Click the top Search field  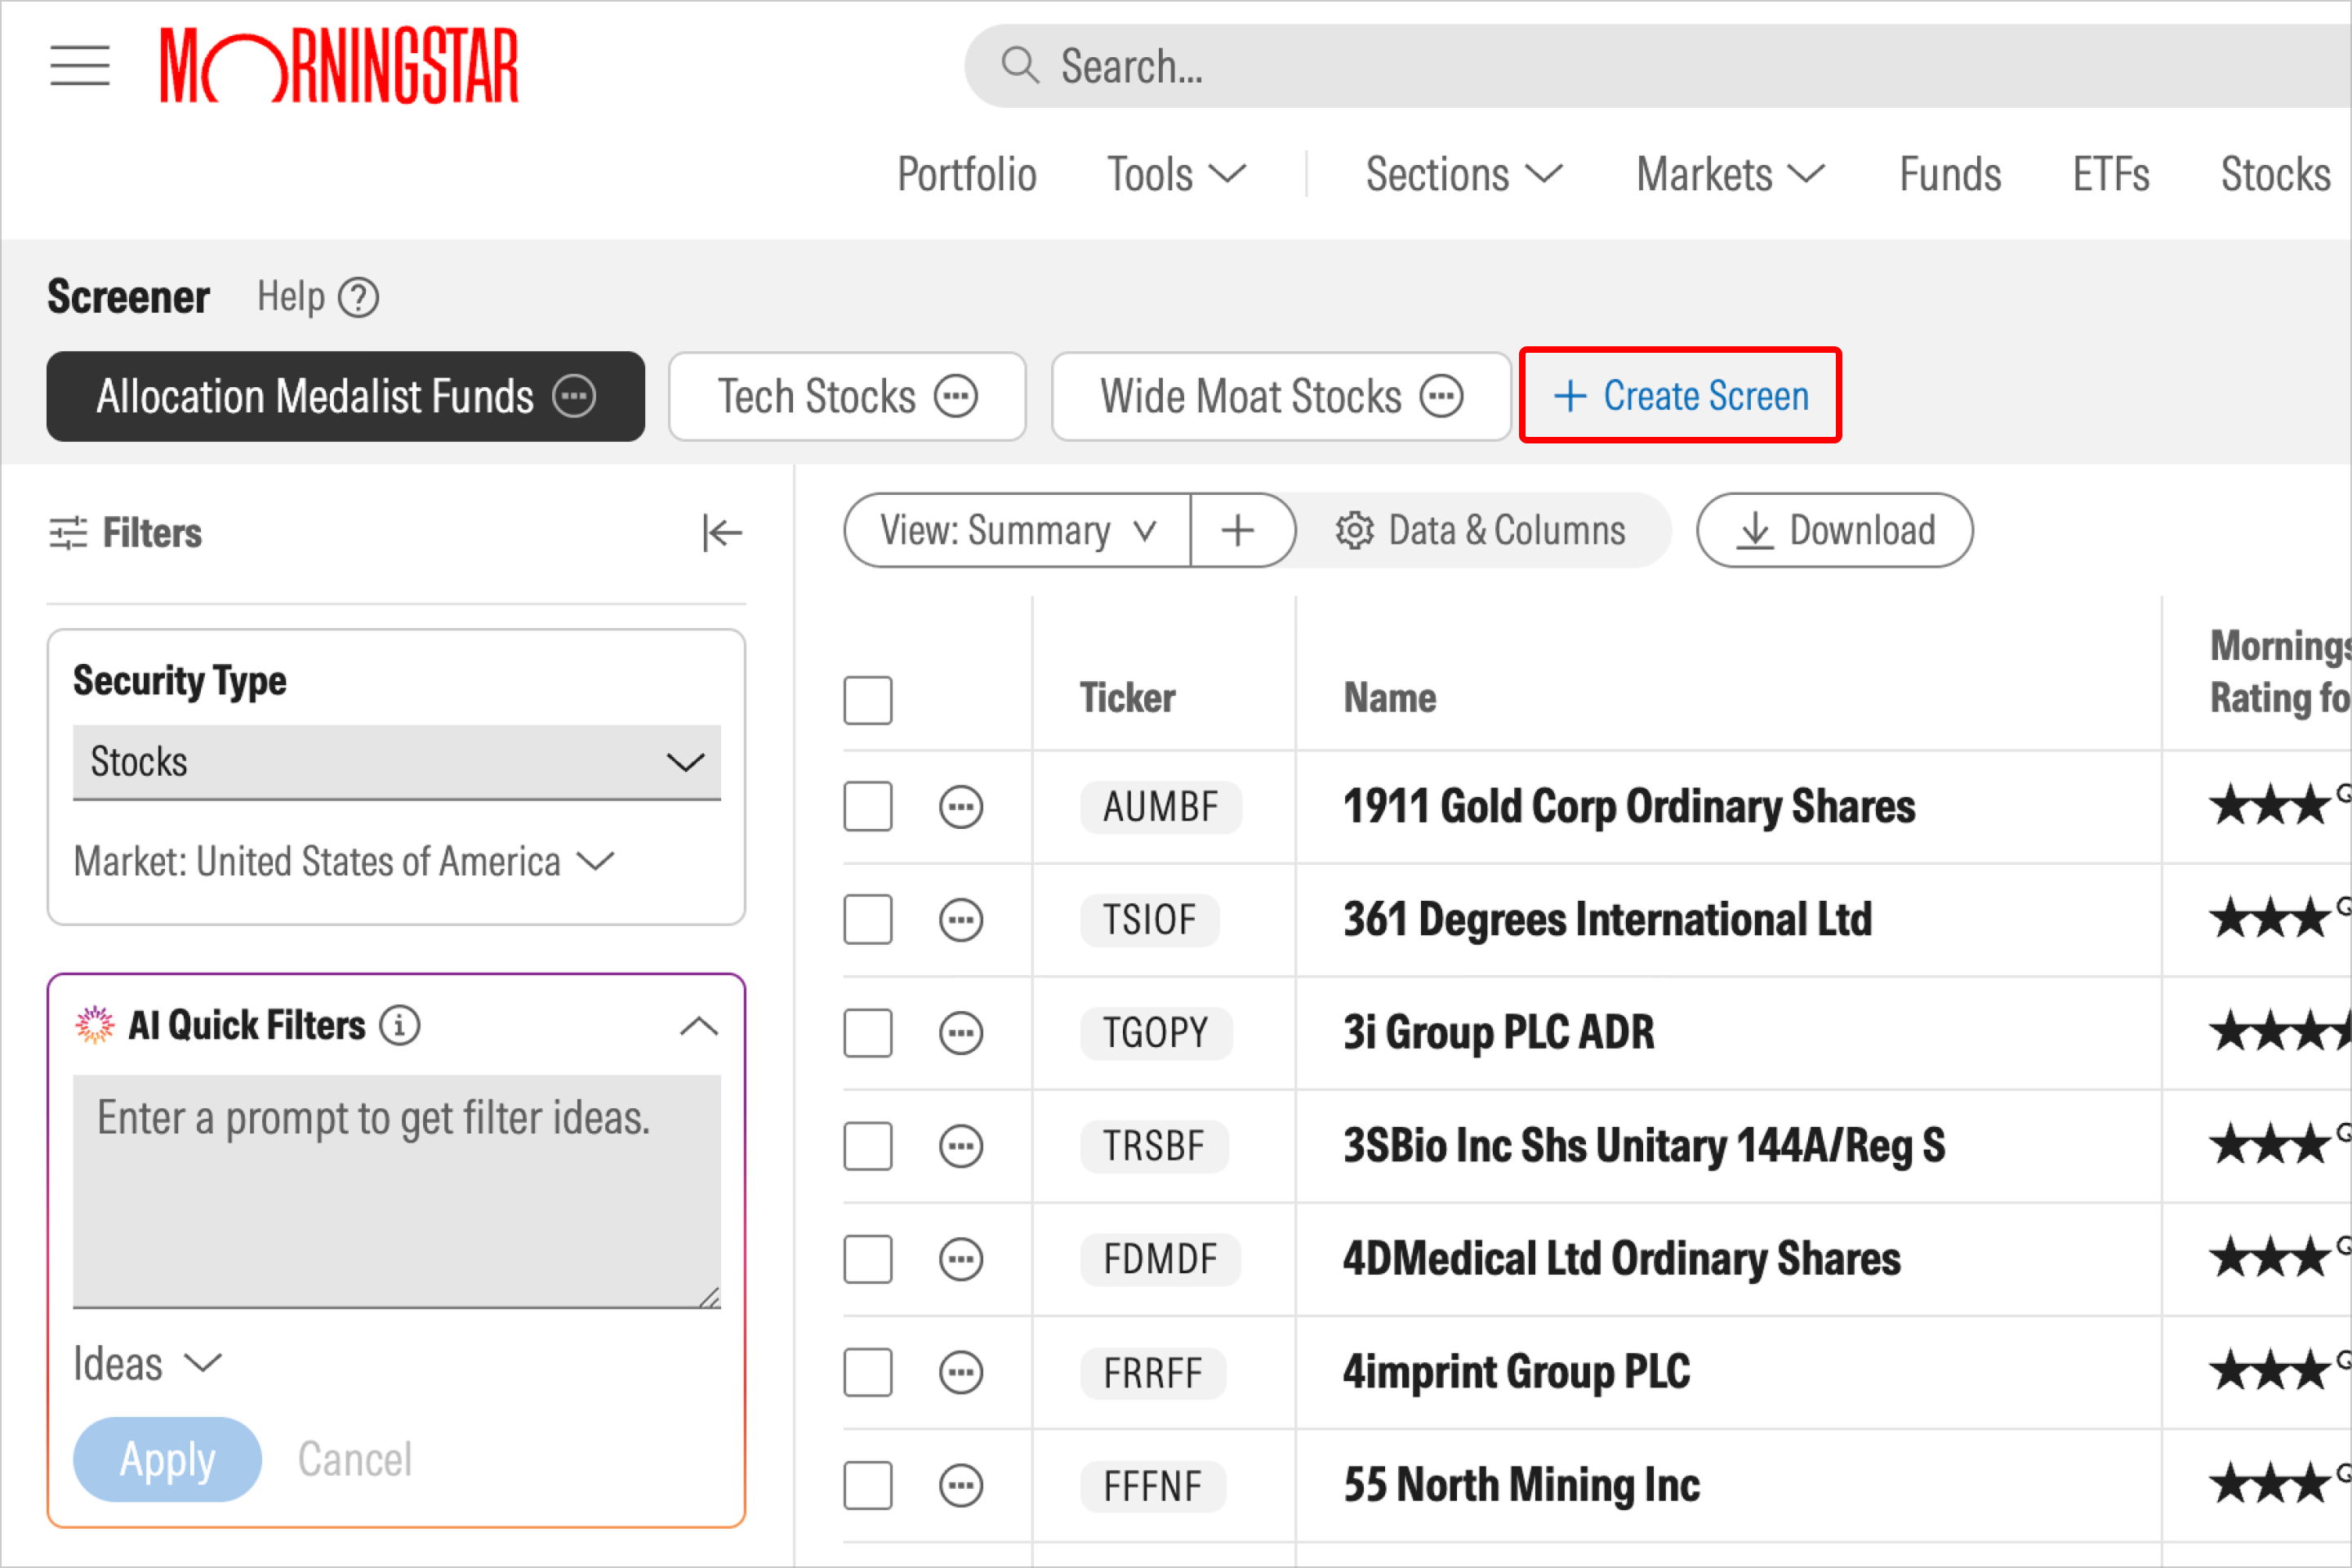click(1658, 66)
